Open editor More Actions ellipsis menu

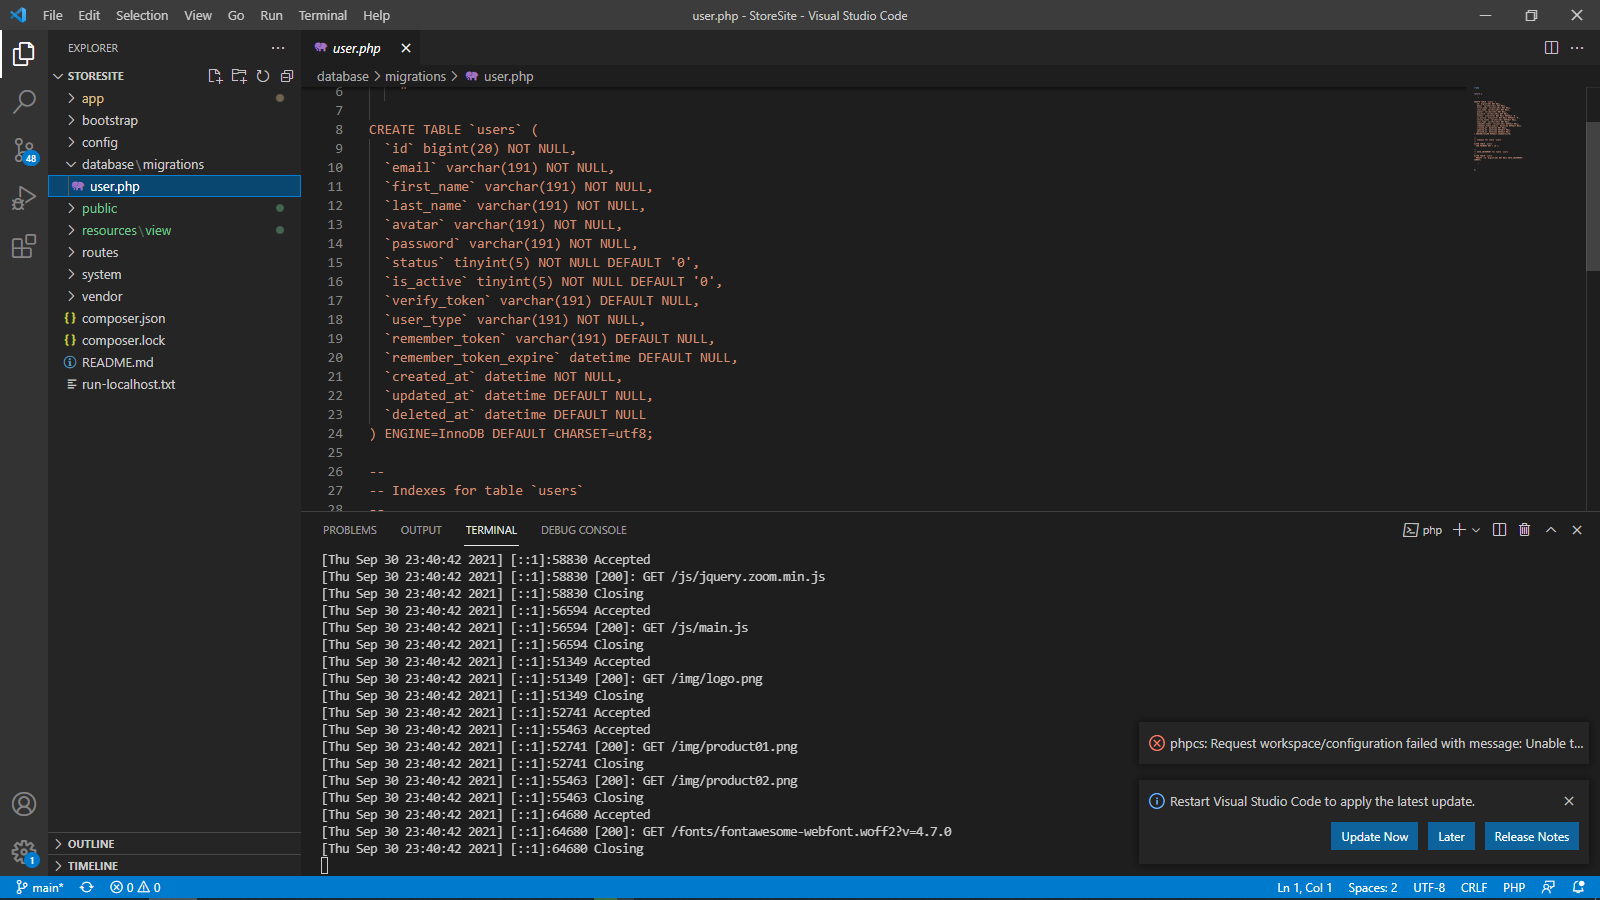point(1577,48)
